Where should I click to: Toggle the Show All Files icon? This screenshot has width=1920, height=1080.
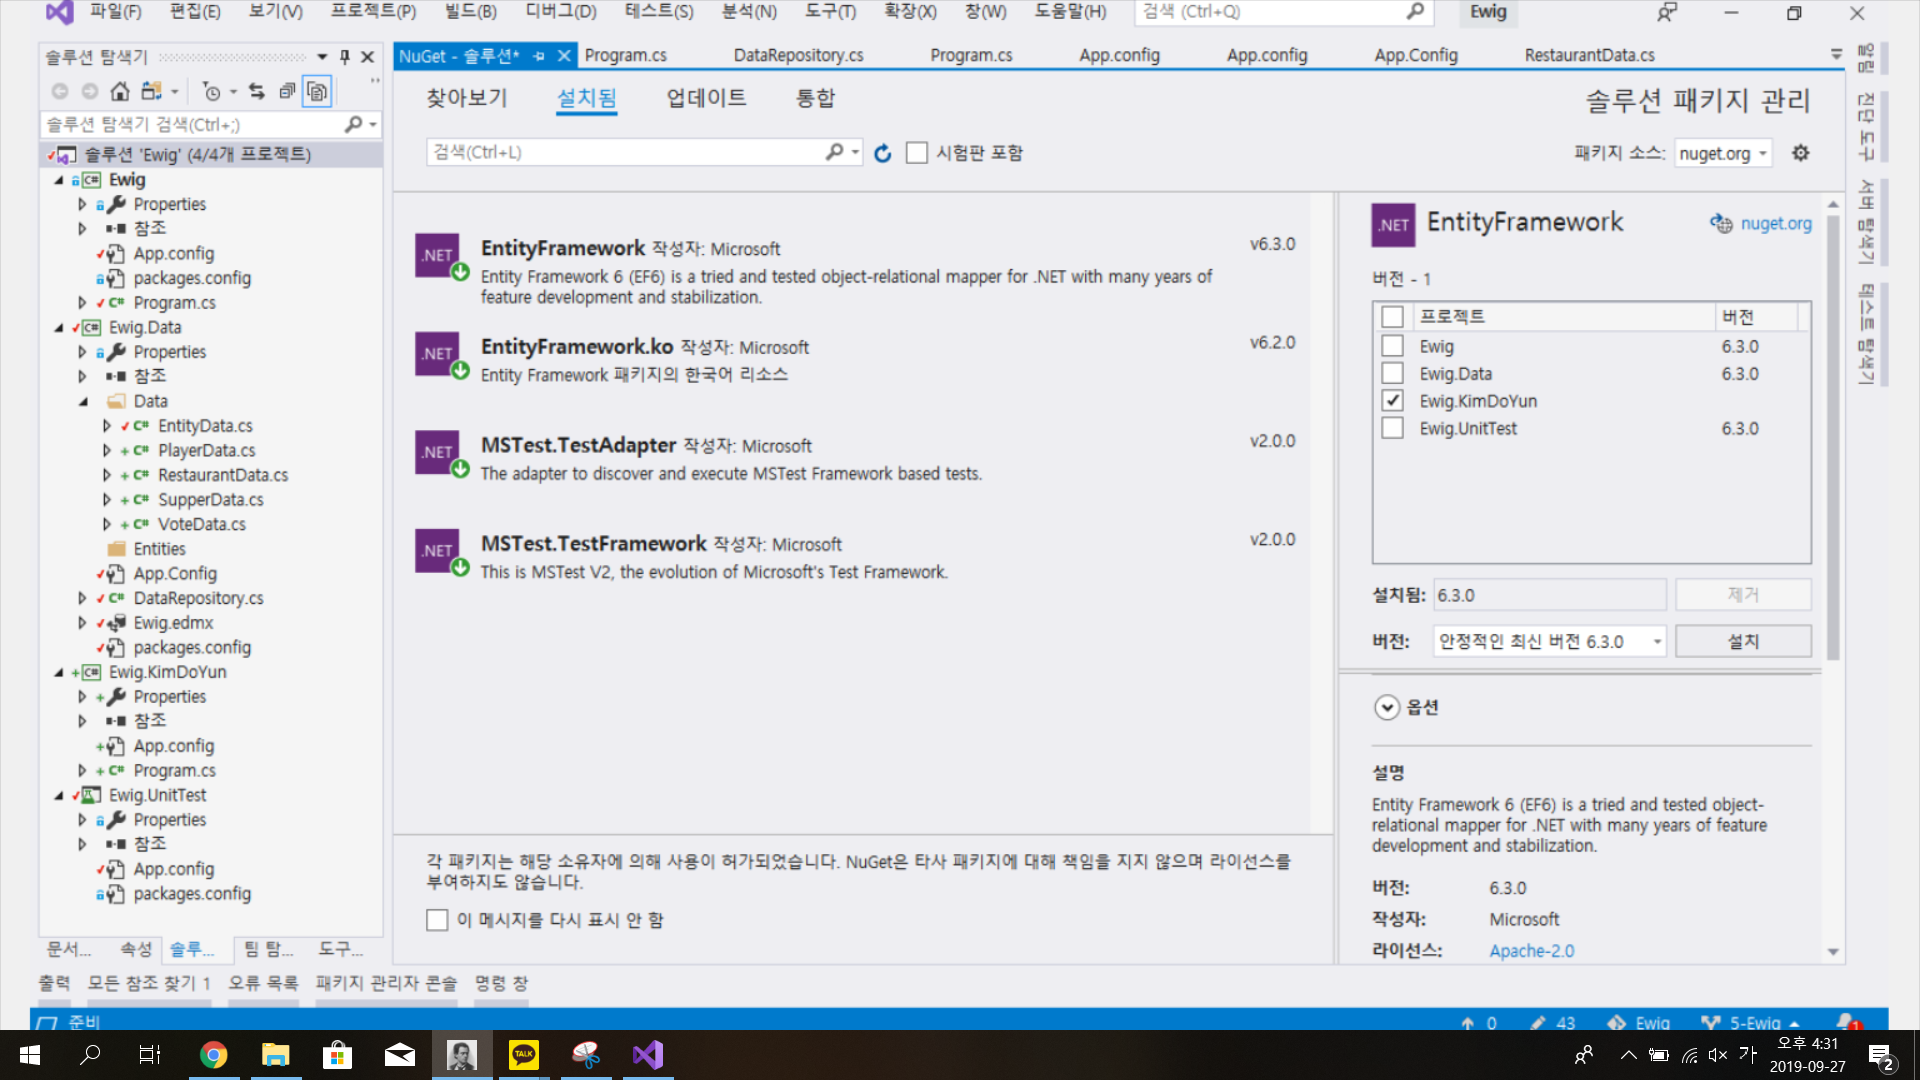pos(317,92)
